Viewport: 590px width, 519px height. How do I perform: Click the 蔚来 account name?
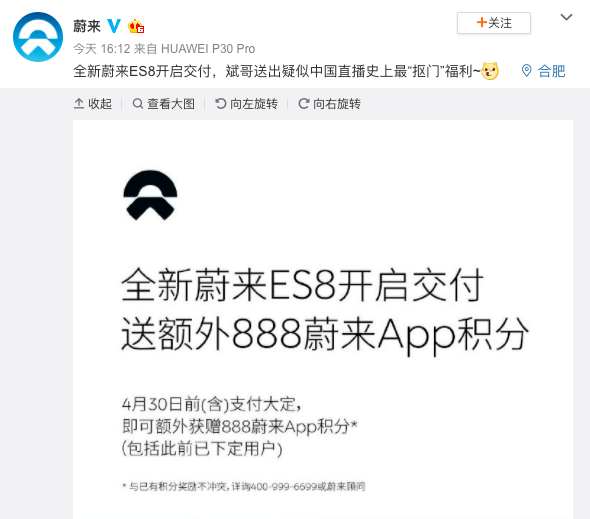tap(87, 26)
